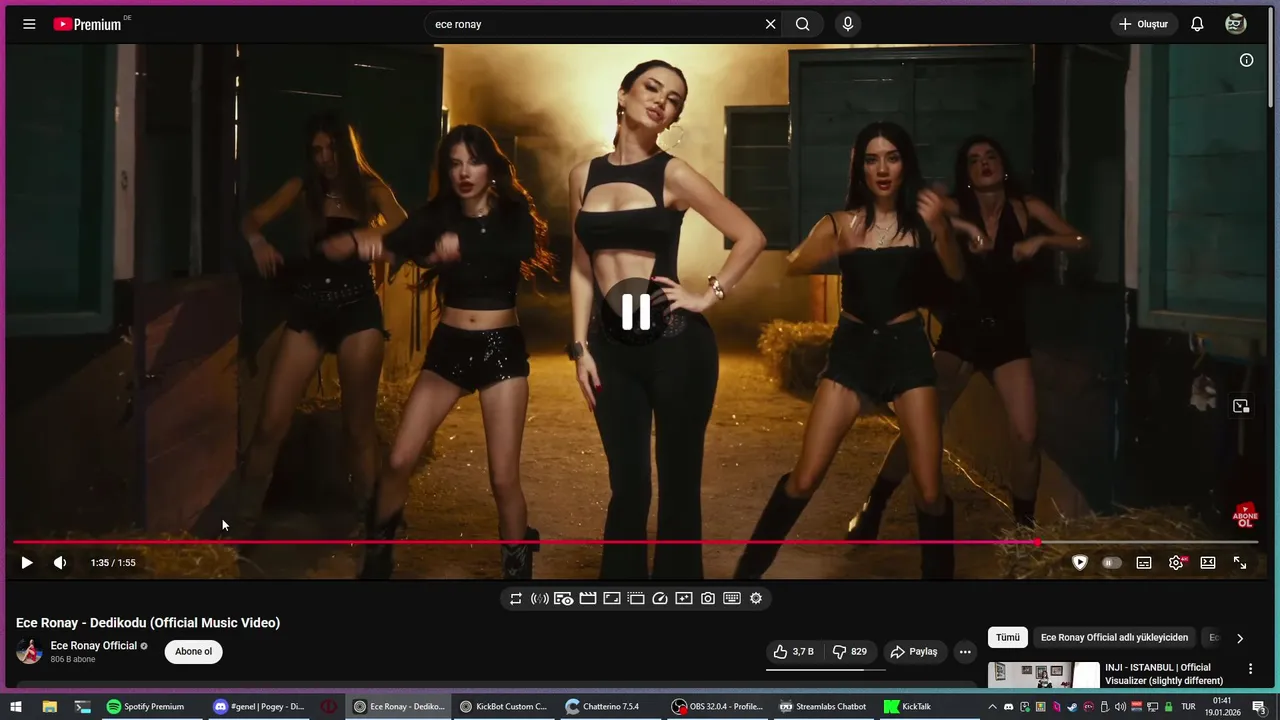The image size is (1280, 720).
Task: Change the TUR keyboard language indicator
Action: (x=1188, y=706)
